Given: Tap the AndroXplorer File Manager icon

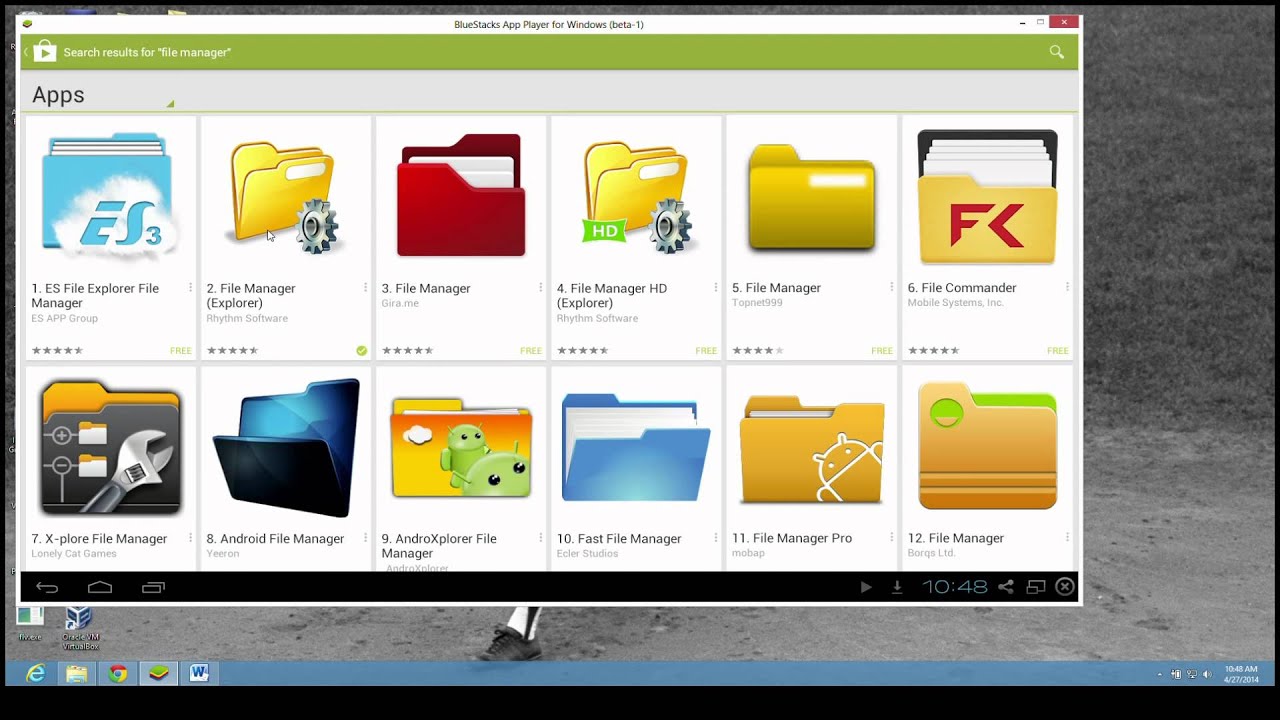Looking at the screenshot, I should (x=461, y=447).
